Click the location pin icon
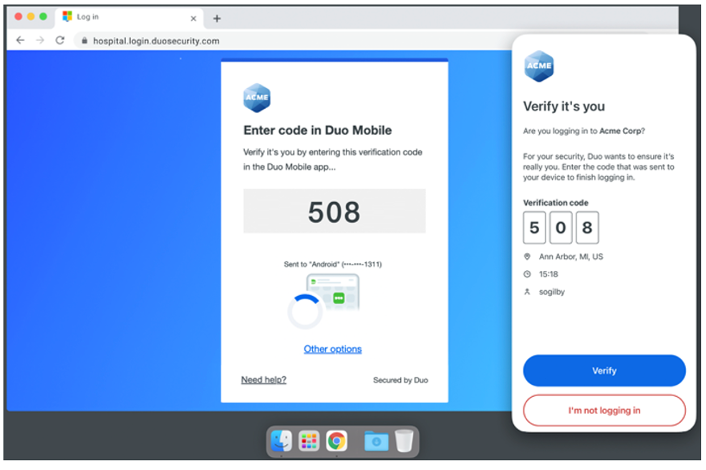706x470 pixels. pyautogui.click(x=527, y=257)
